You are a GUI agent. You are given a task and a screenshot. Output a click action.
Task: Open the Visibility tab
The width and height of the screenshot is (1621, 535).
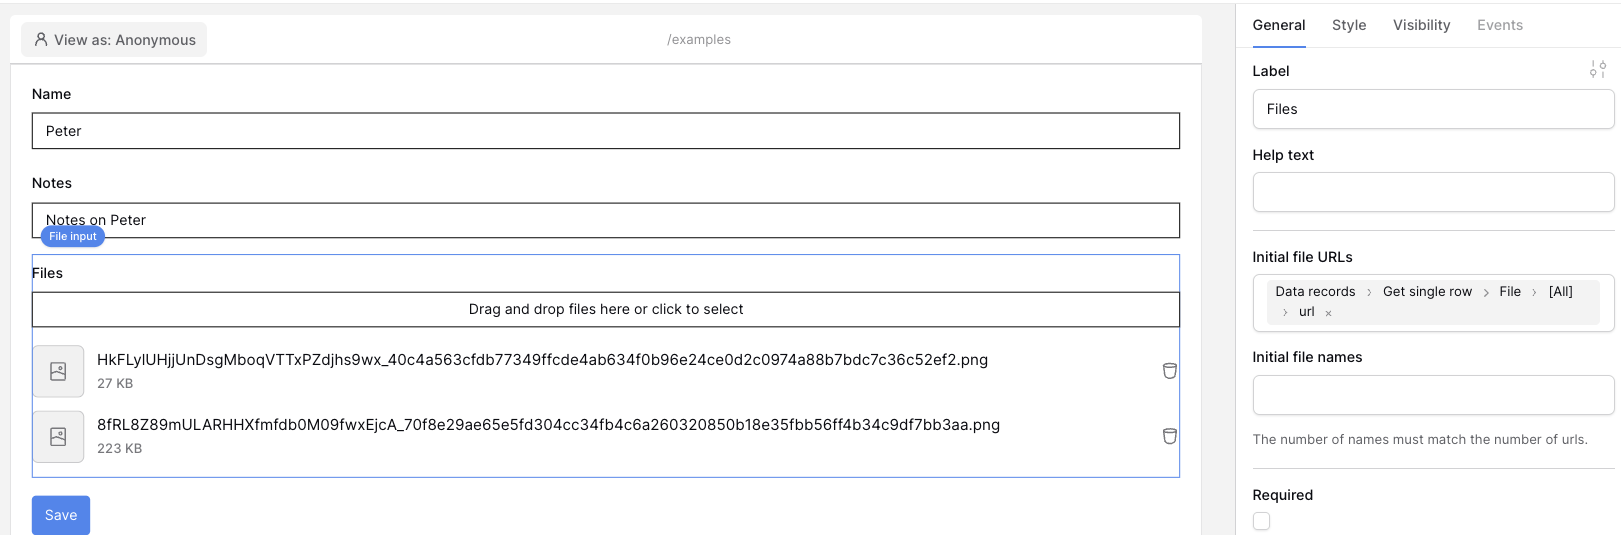[x=1421, y=25]
